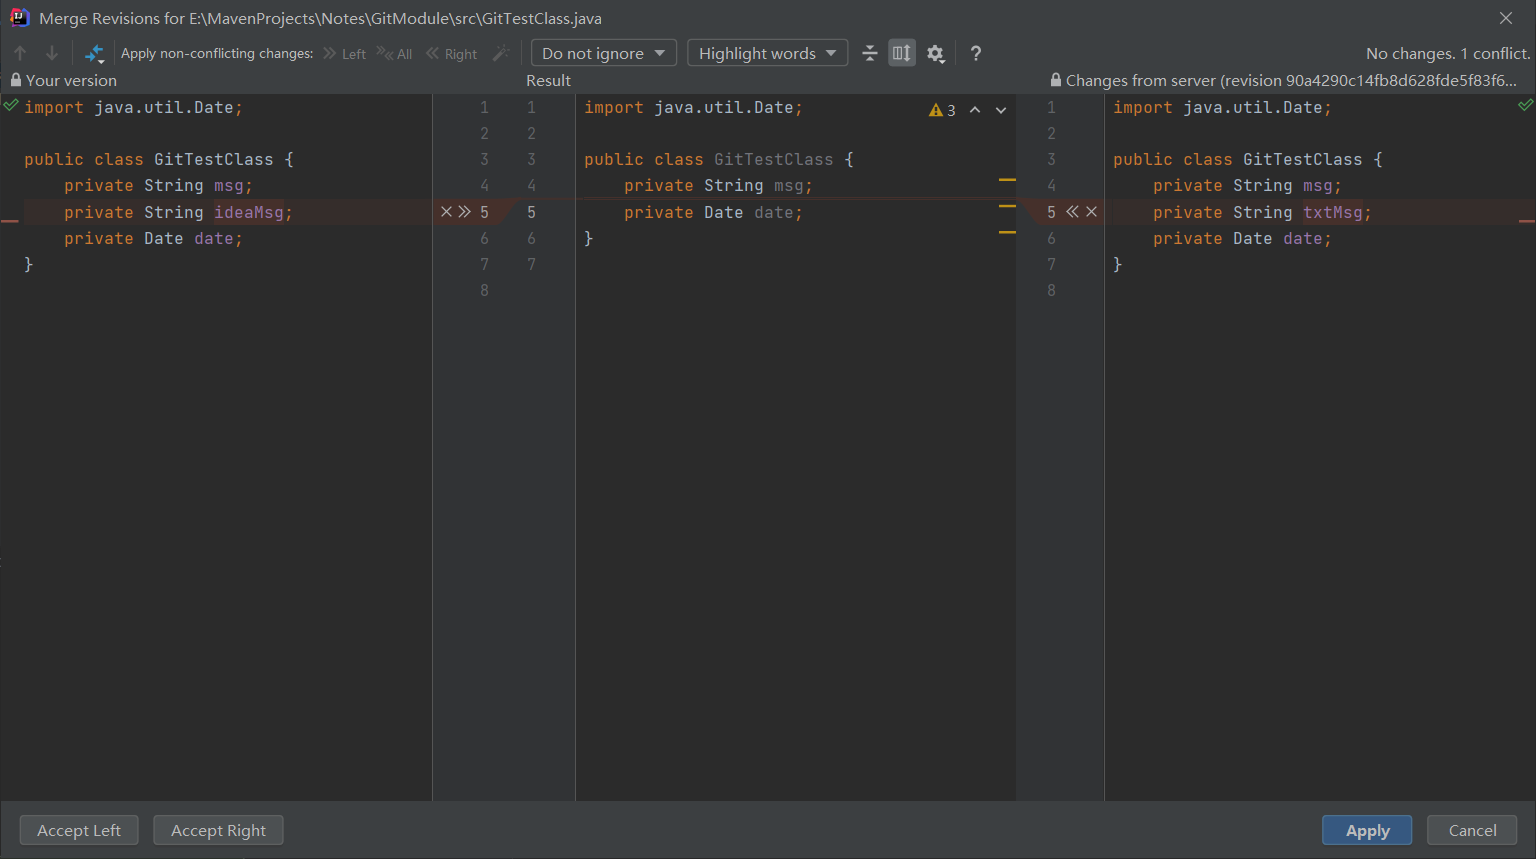Open diff settings gear
Screen dimensions: 1536x859
coord(936,54)
